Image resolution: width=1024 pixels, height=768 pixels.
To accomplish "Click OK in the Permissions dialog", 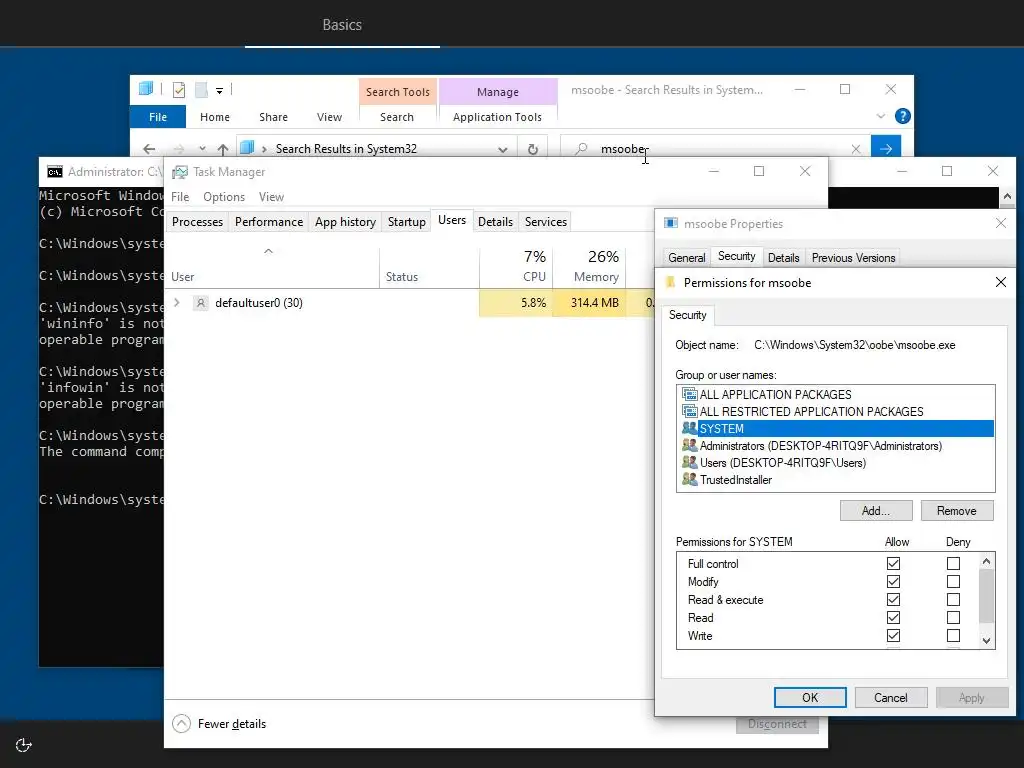I will pyautogui.click(x=810, y=697).
